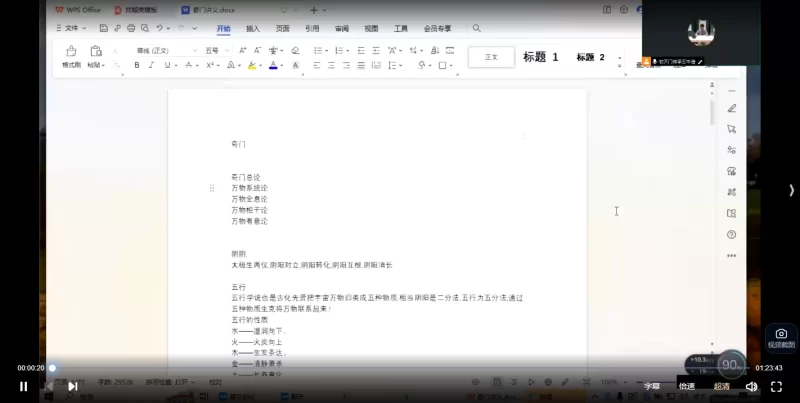Click the help question mark sidebar icon

[x=731, y=234]
